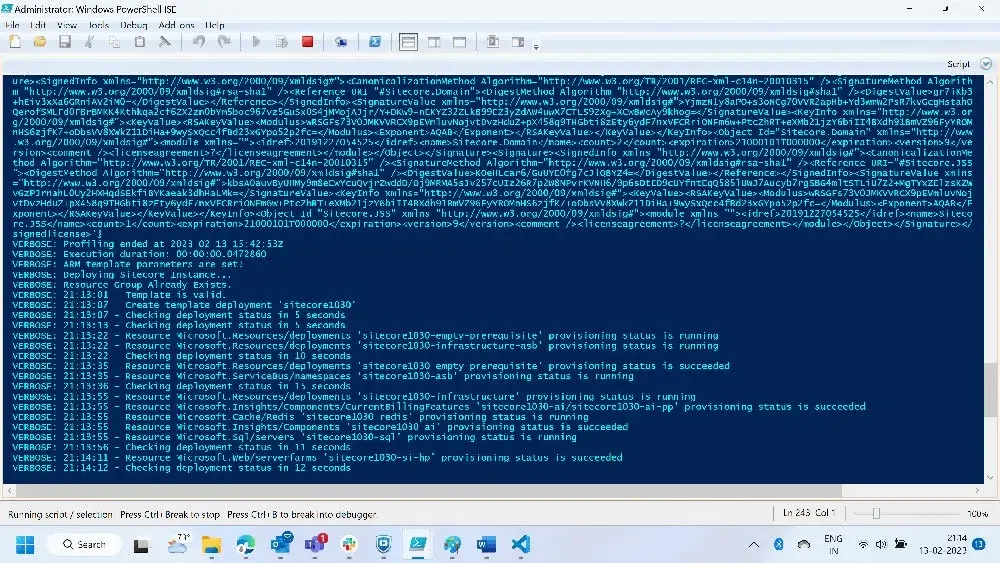Undo the last action in the toolbar
The image size is (1000, 563).
coord(199,42)
